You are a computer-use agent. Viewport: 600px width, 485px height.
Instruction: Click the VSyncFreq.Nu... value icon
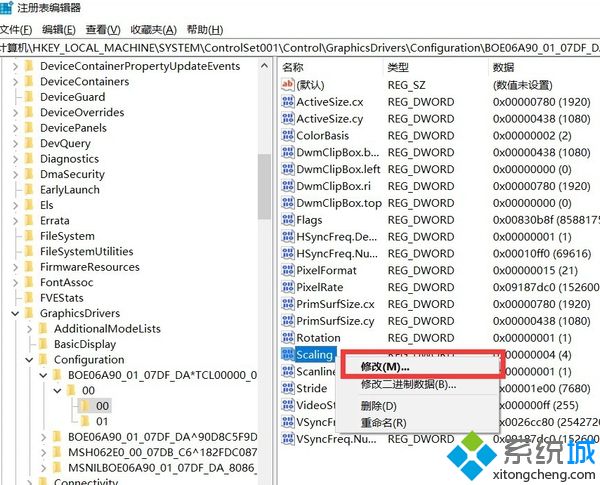287,439
